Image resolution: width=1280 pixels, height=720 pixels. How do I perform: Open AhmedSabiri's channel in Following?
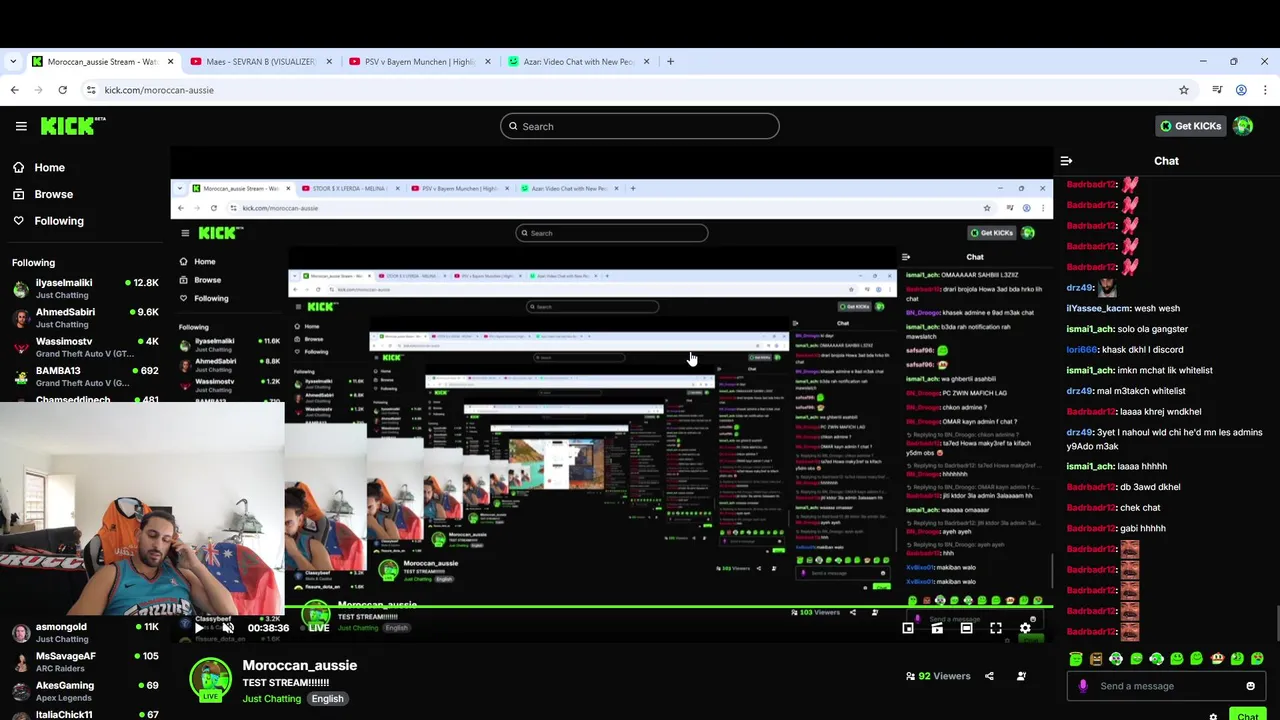click(x=85, y=318)
